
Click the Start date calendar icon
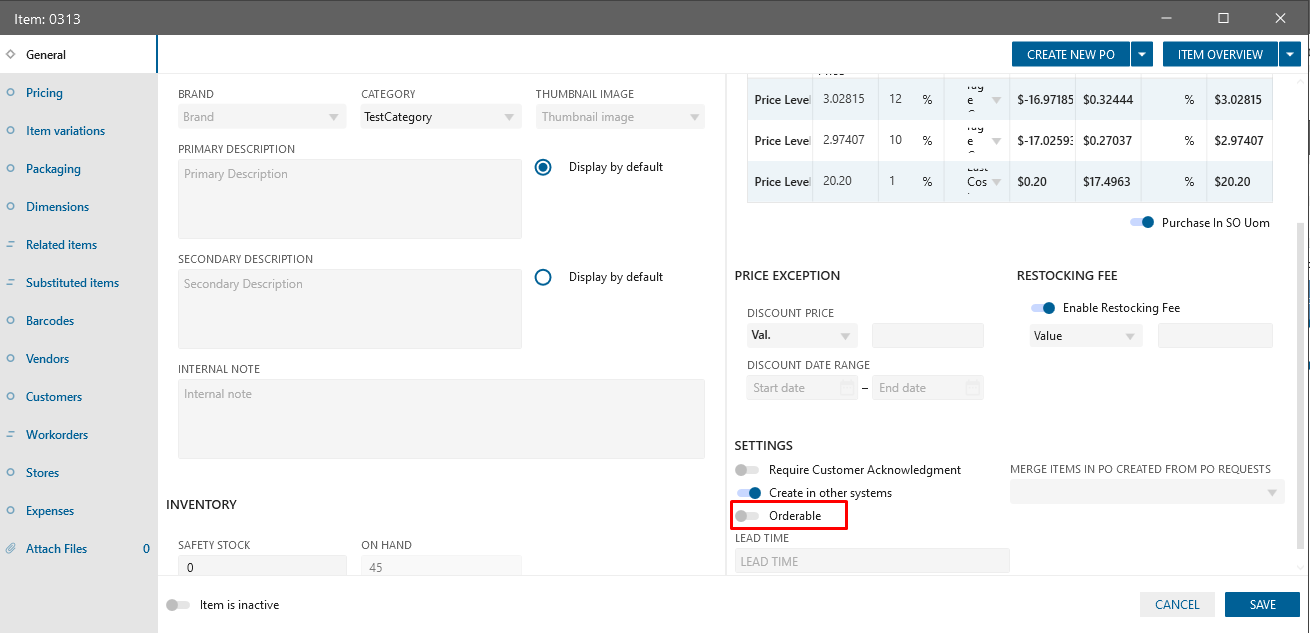pyautogui.click(x=846, y=388)
